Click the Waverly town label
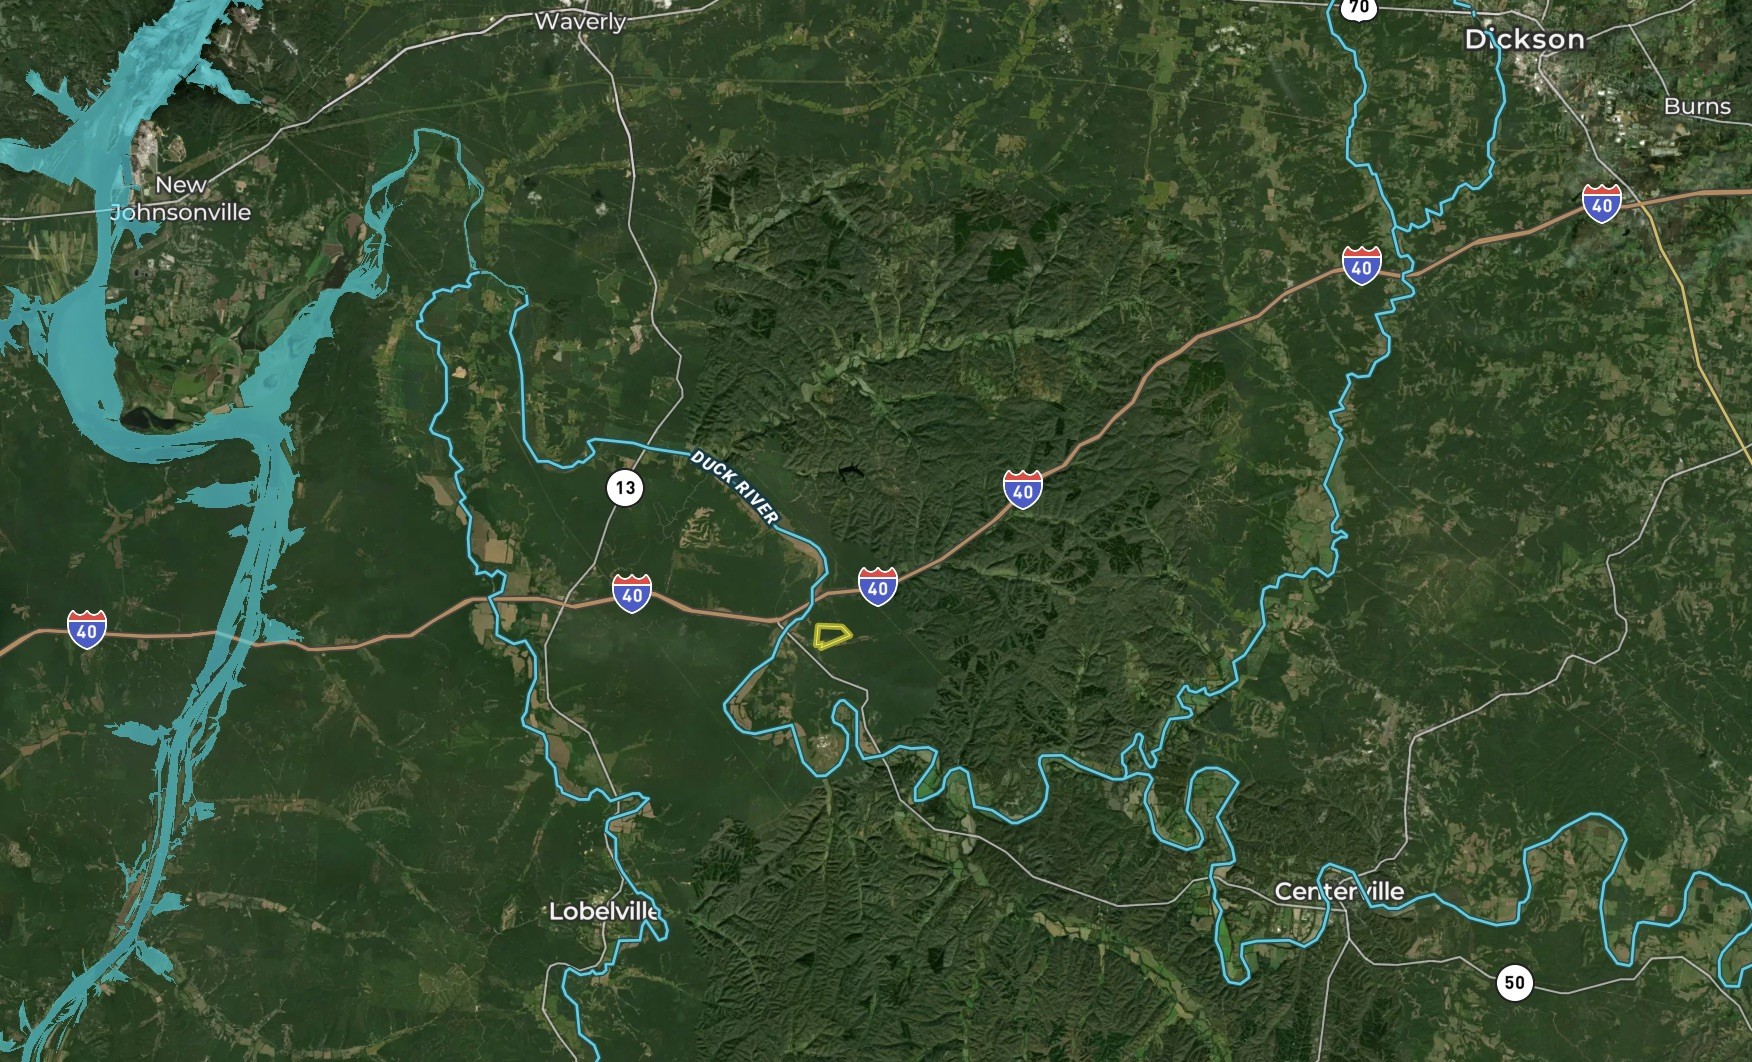Viewport: 1752px width, 1062px height. (580, 21)
